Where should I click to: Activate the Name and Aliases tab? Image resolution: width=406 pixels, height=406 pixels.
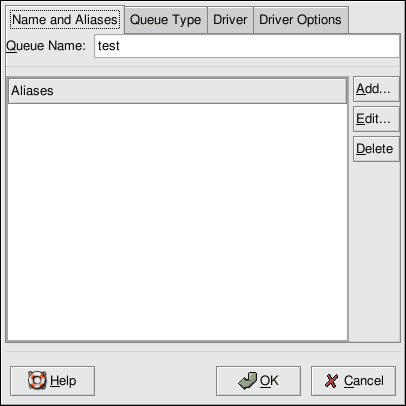[x=65, y=20]
